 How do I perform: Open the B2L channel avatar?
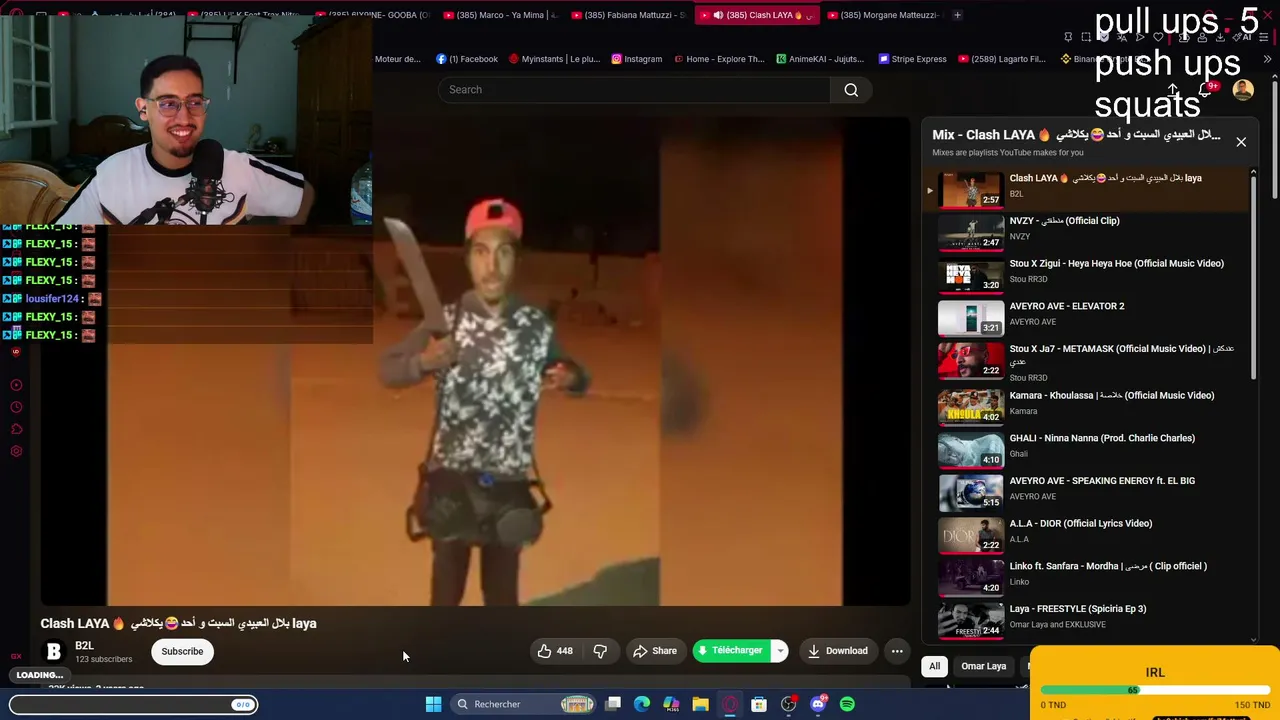(x=54, y=651)
